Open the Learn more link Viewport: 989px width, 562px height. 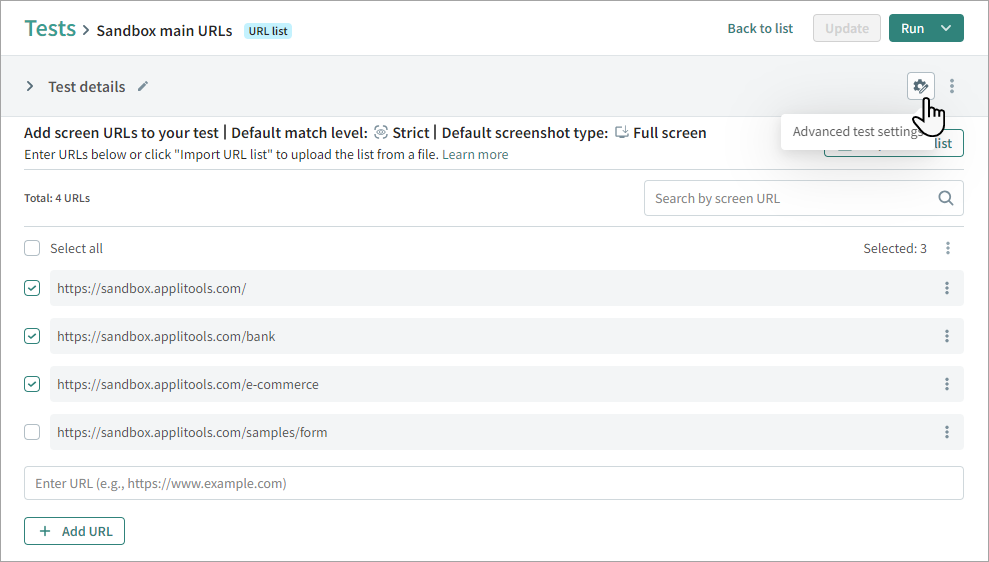(x=475, y=155)
